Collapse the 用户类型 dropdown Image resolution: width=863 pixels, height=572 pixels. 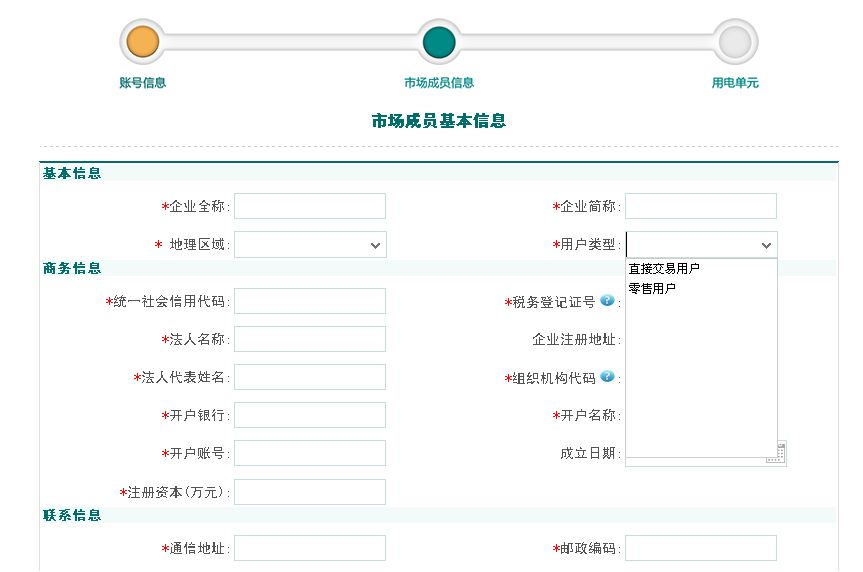701,245
